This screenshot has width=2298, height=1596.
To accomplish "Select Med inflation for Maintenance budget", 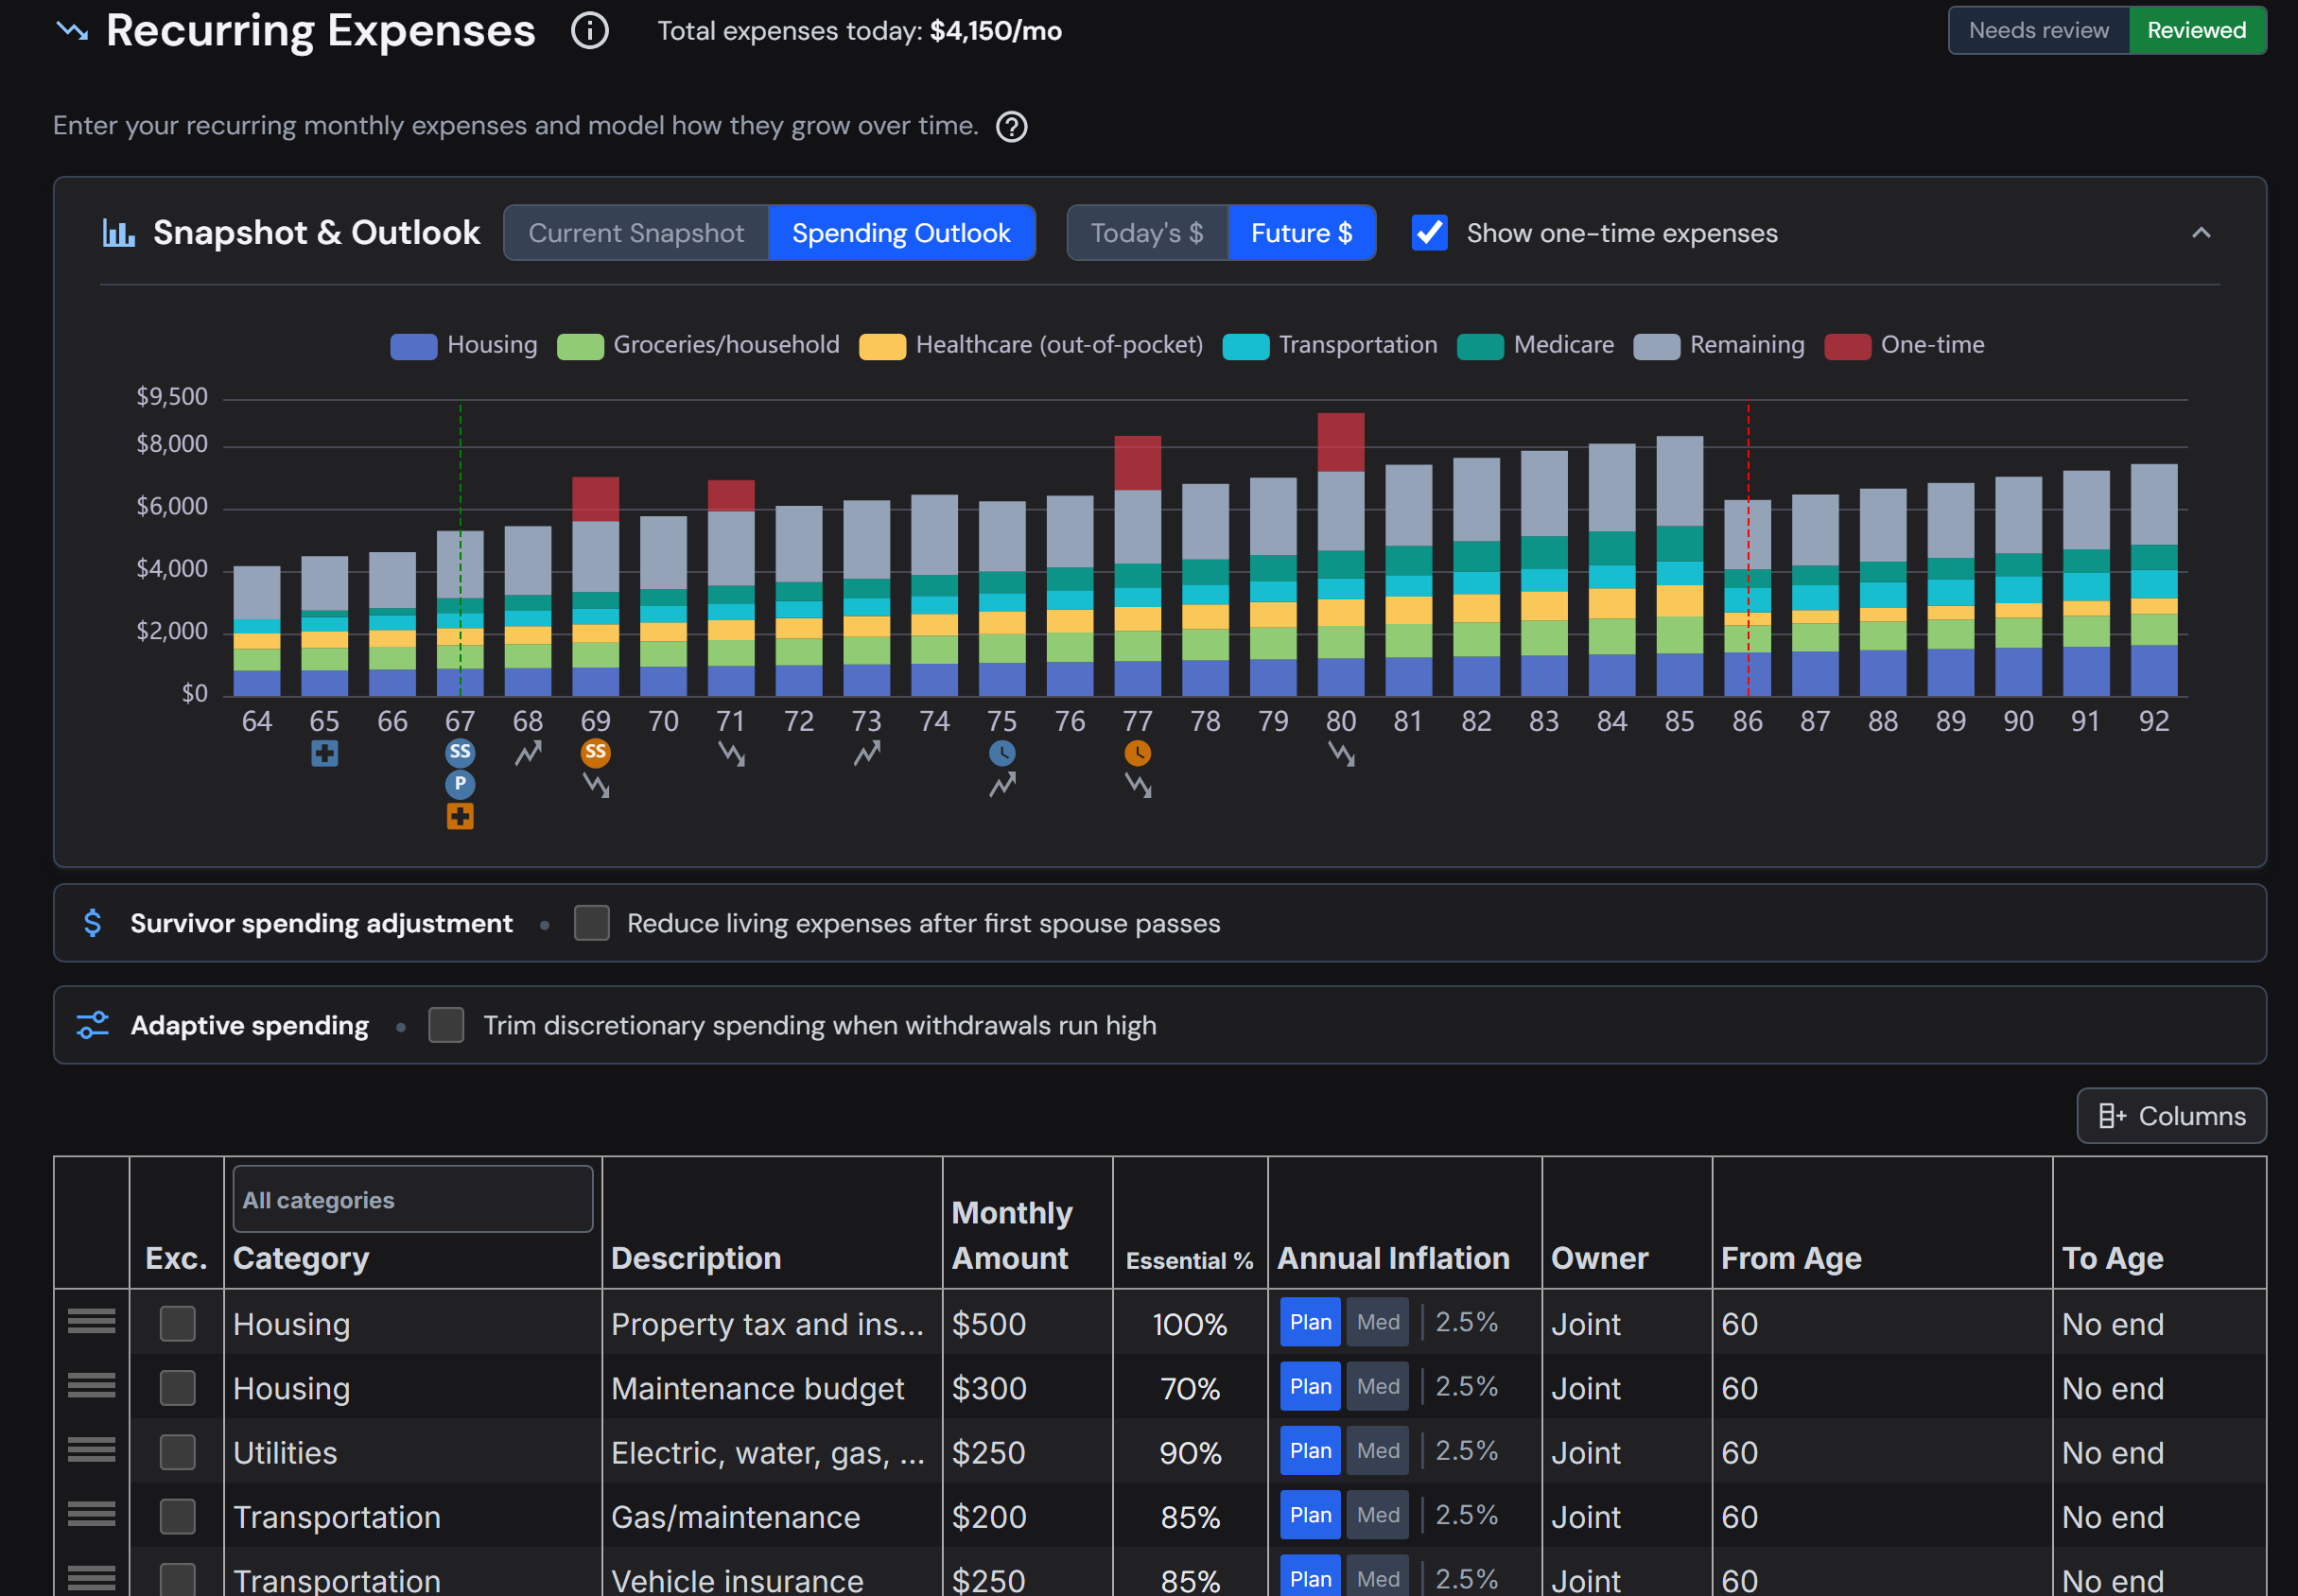I will click(1377, 1387).
